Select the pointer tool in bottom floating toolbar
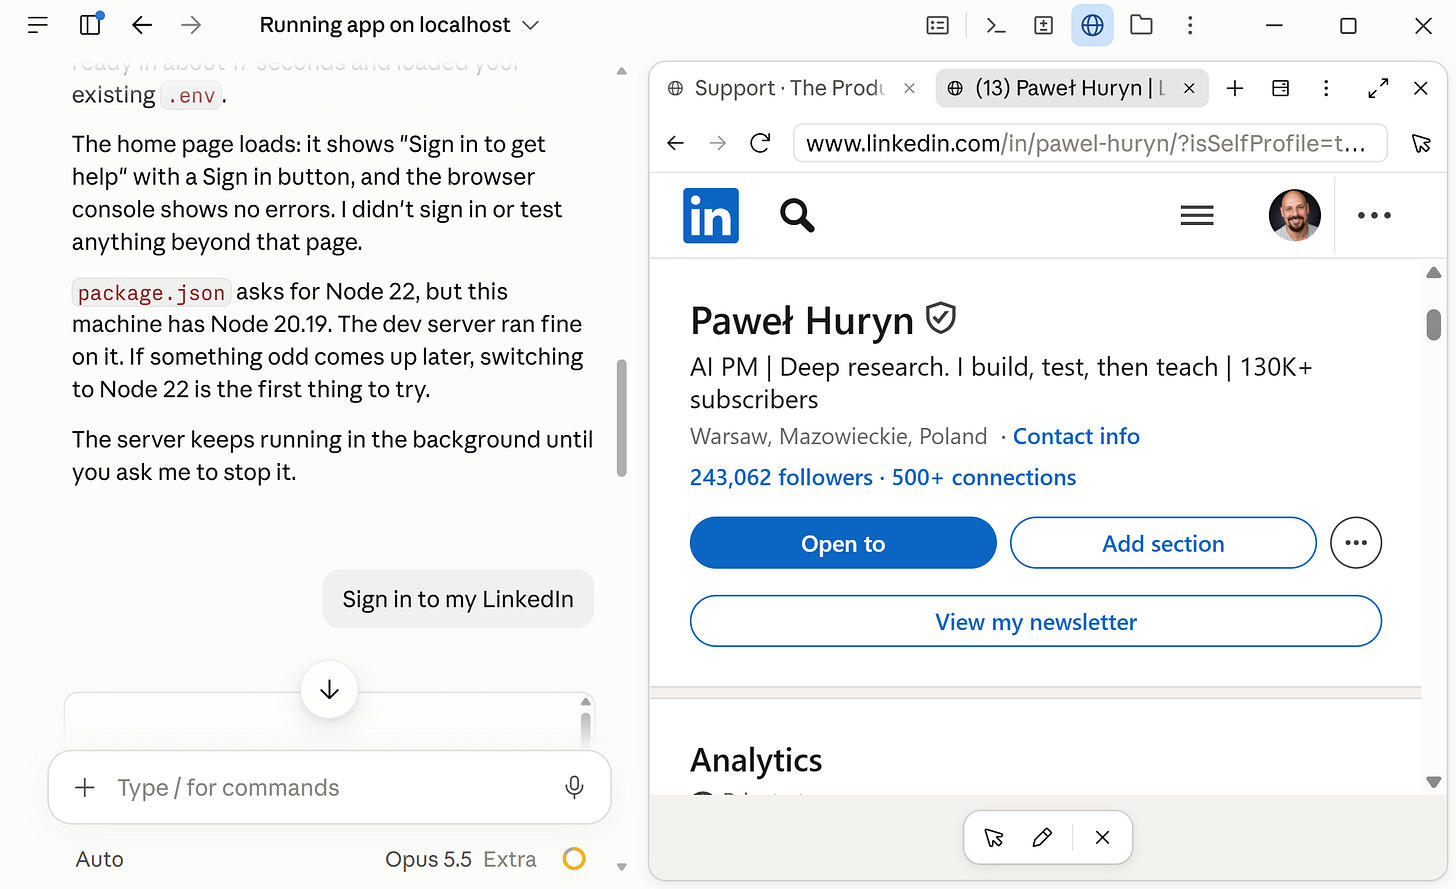 994,837
